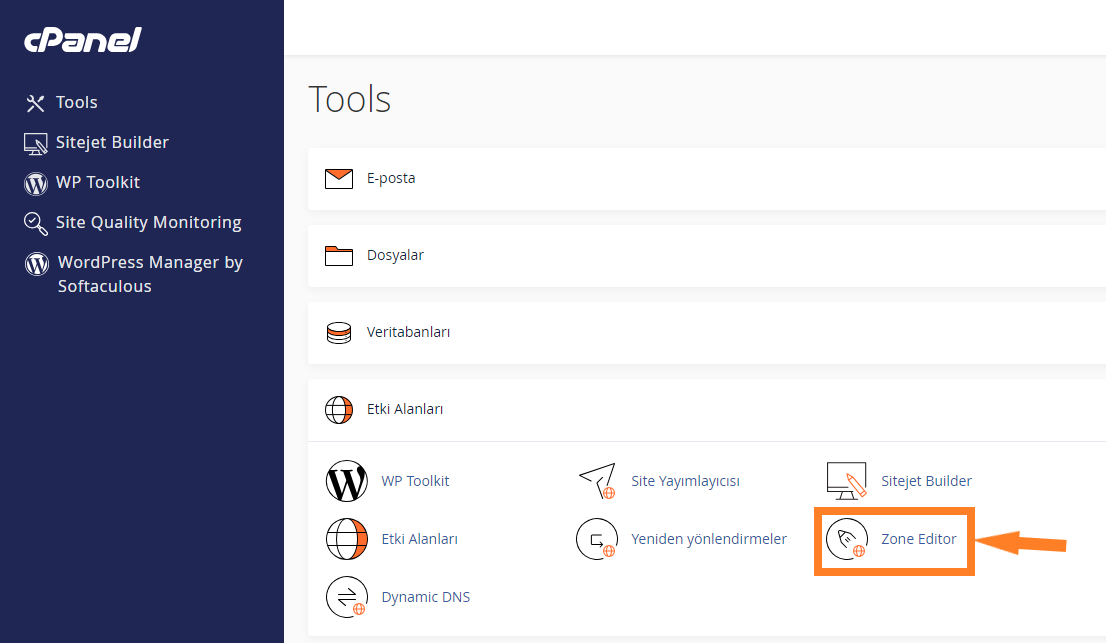The height and width of the screenshot is (643, 1106).
Task: Open WordPress Manager by Softaculous
Action: pyautogui.click(x=150, y=274)
